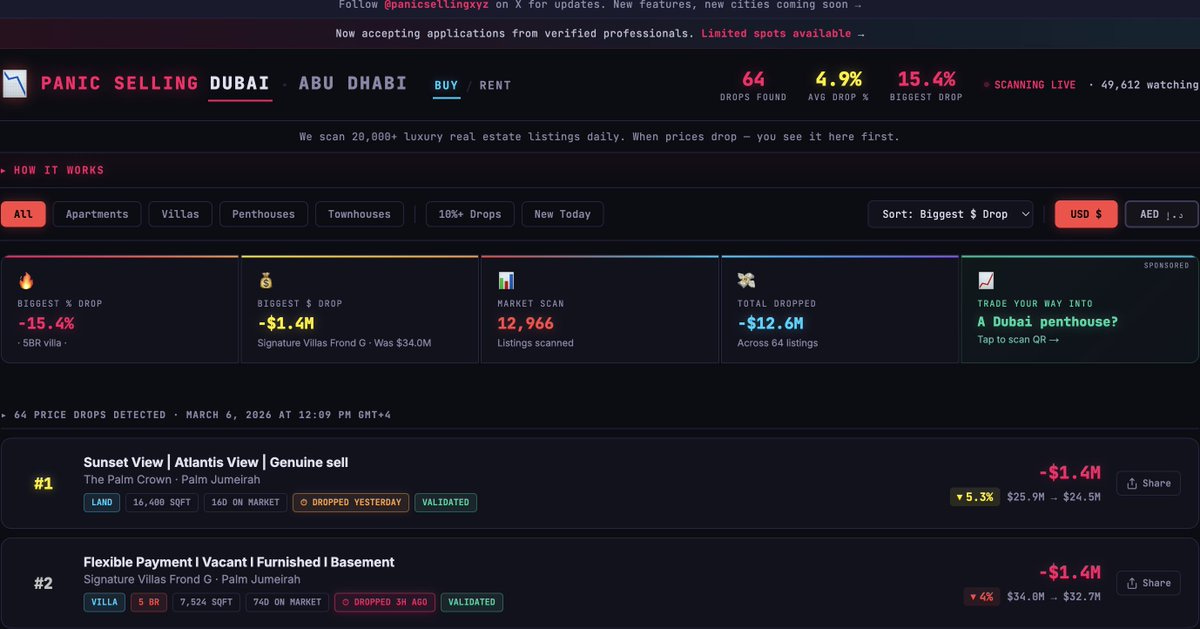
Task: Click the VILLA tag on listing #2
Action: tap(104, 602)
